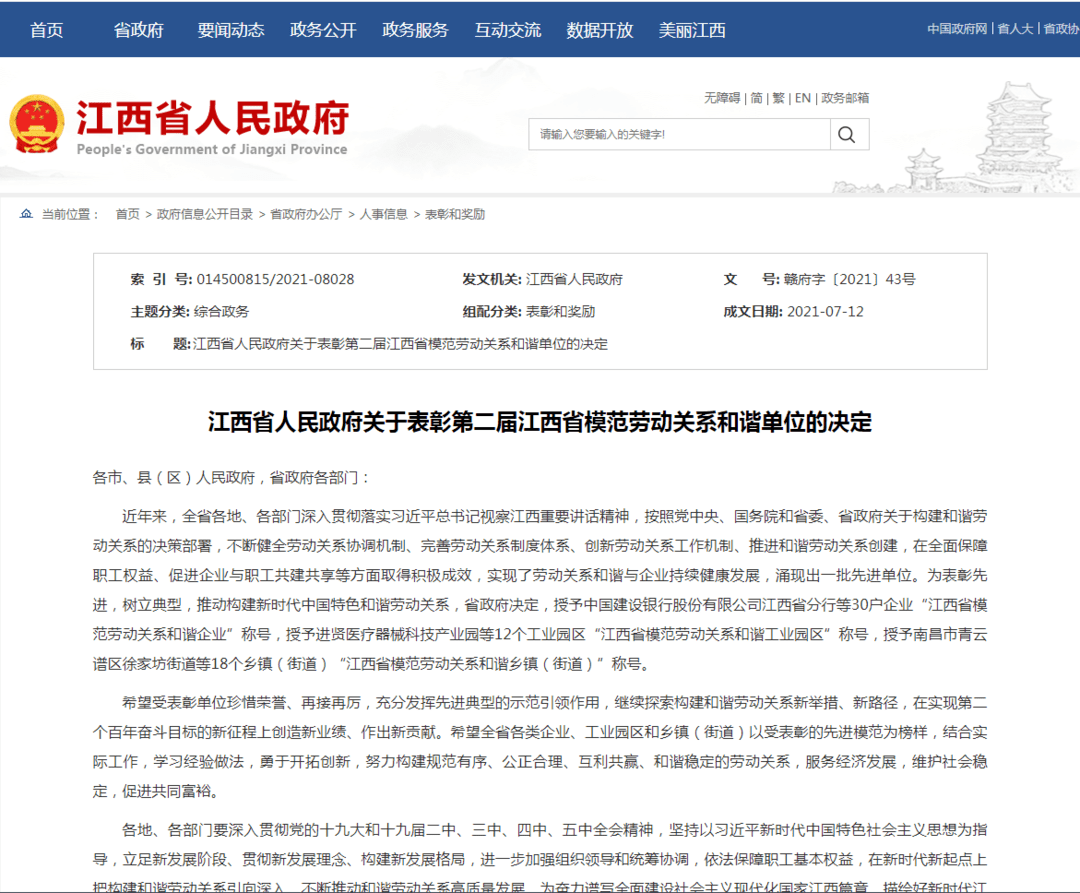Open the 中国政府网 link at top right
This screenshot has height=893, width=1080.
957,29
